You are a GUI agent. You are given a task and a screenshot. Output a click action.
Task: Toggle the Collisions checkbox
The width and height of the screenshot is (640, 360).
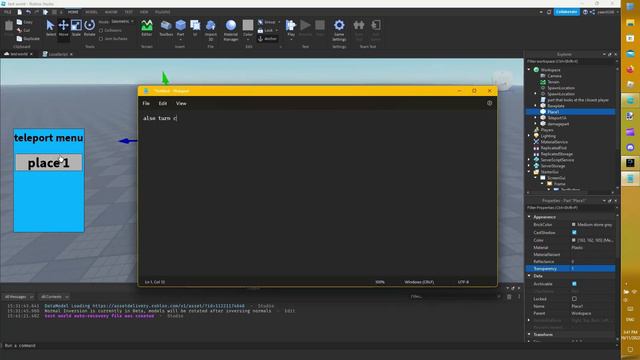(x=101, y=31)
